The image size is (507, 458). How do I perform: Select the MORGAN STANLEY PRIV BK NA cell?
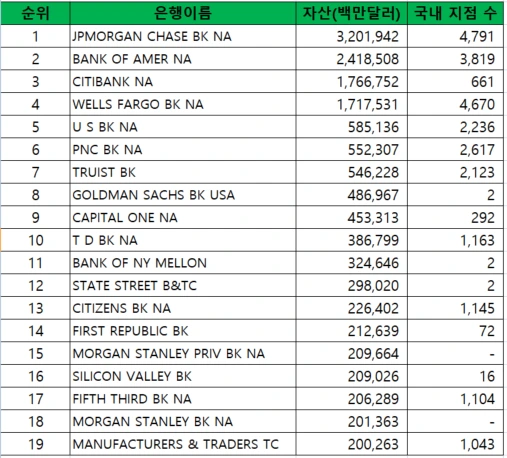[183, 354]
